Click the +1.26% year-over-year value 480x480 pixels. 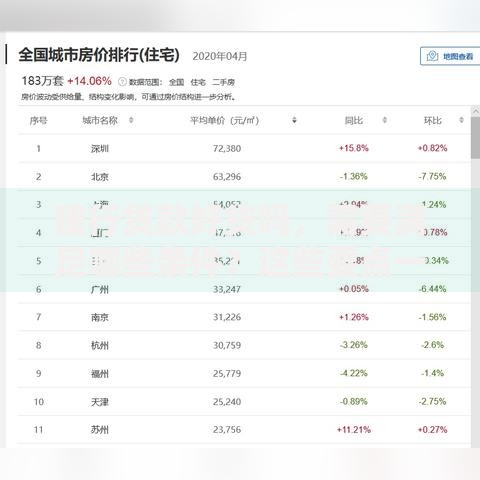coord(354,317)
